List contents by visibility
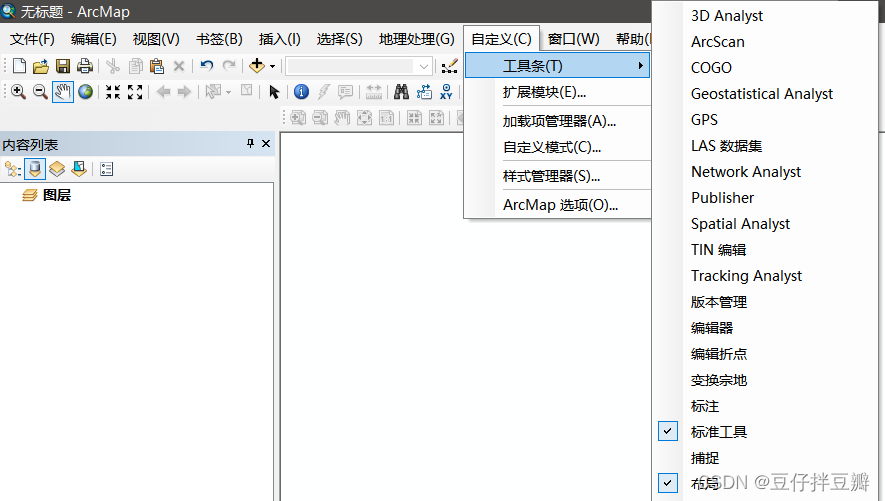The image size is (885, 501). click(56, 169)
